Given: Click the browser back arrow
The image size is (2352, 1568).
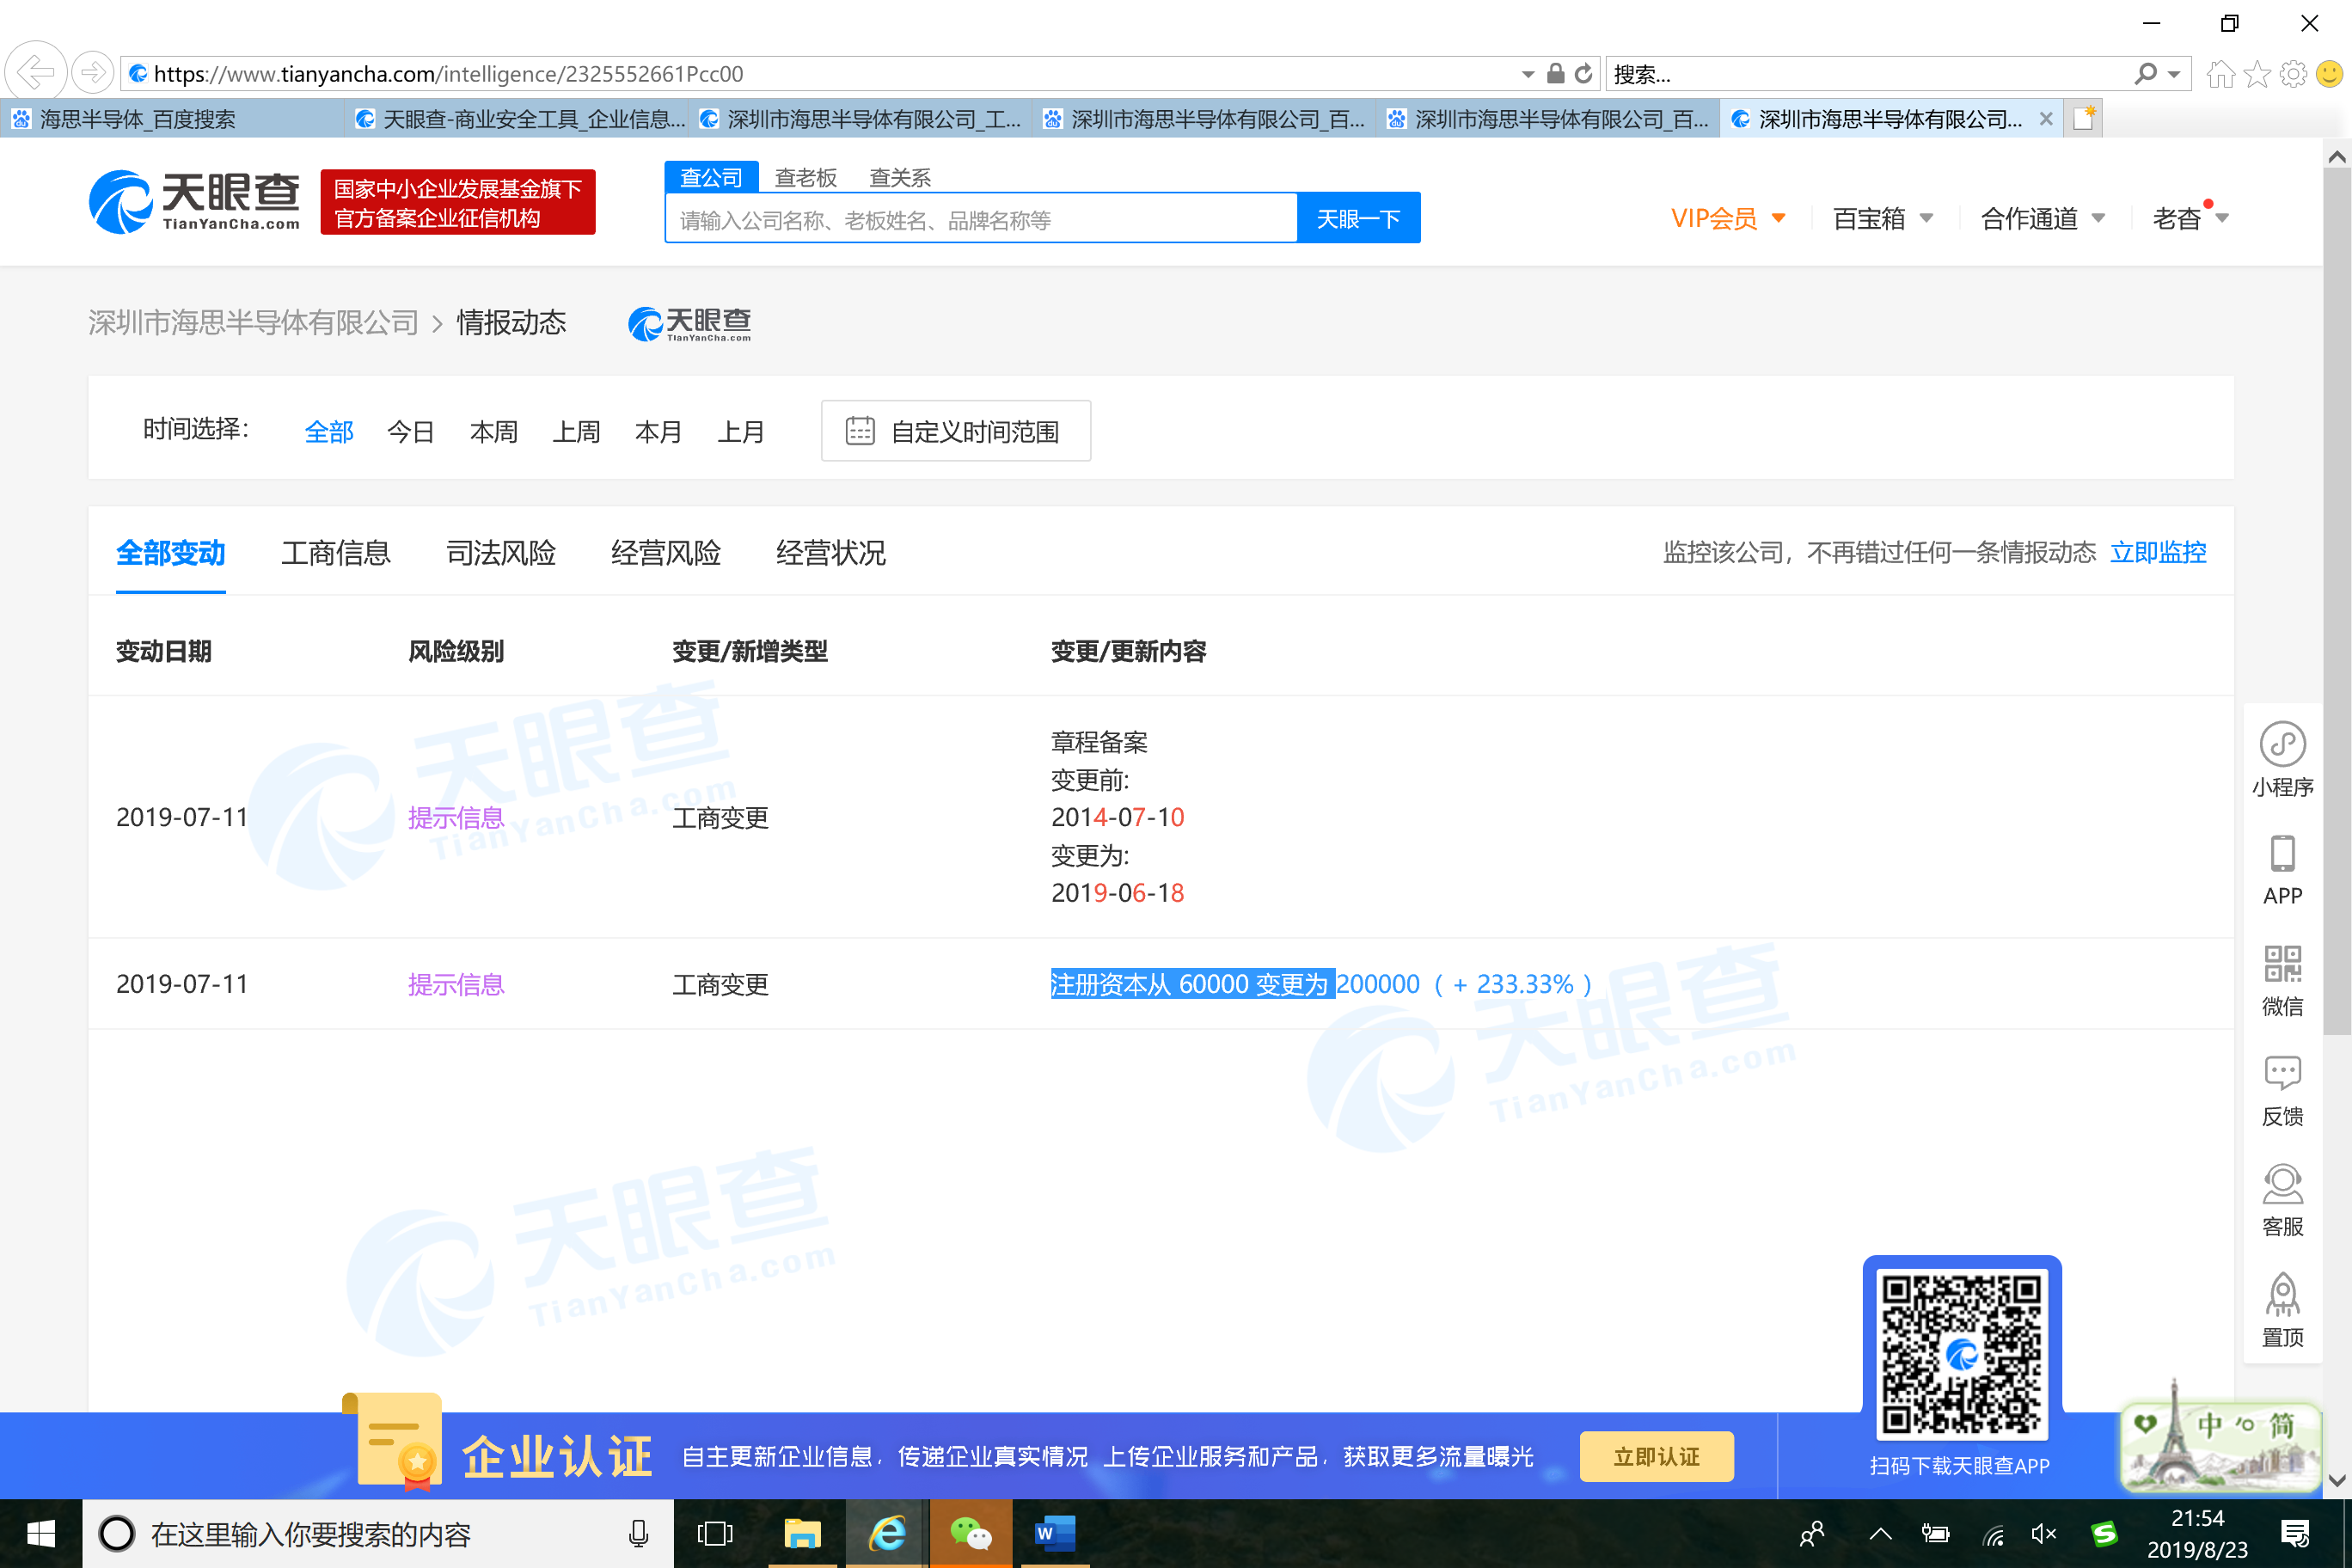Looking at the screenshot, I should 36,72.
